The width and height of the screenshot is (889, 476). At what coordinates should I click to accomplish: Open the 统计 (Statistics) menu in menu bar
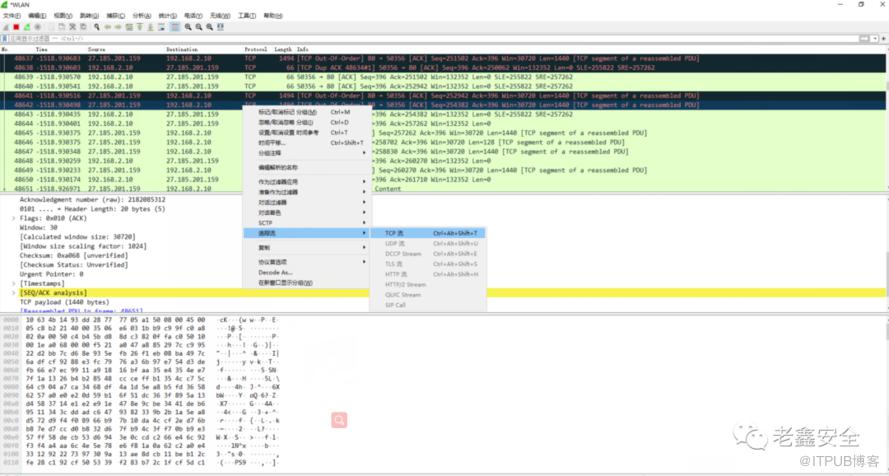coord(166,16)
